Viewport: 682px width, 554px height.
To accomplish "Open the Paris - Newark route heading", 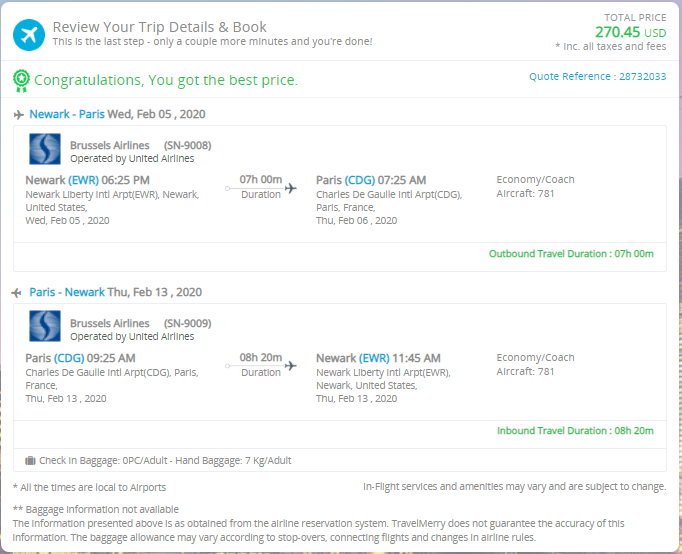I will [67, 292].
